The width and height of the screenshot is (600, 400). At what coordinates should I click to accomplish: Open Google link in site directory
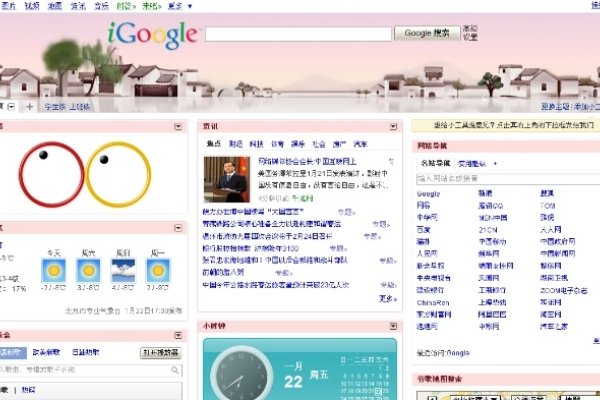[x=428, y=194]
